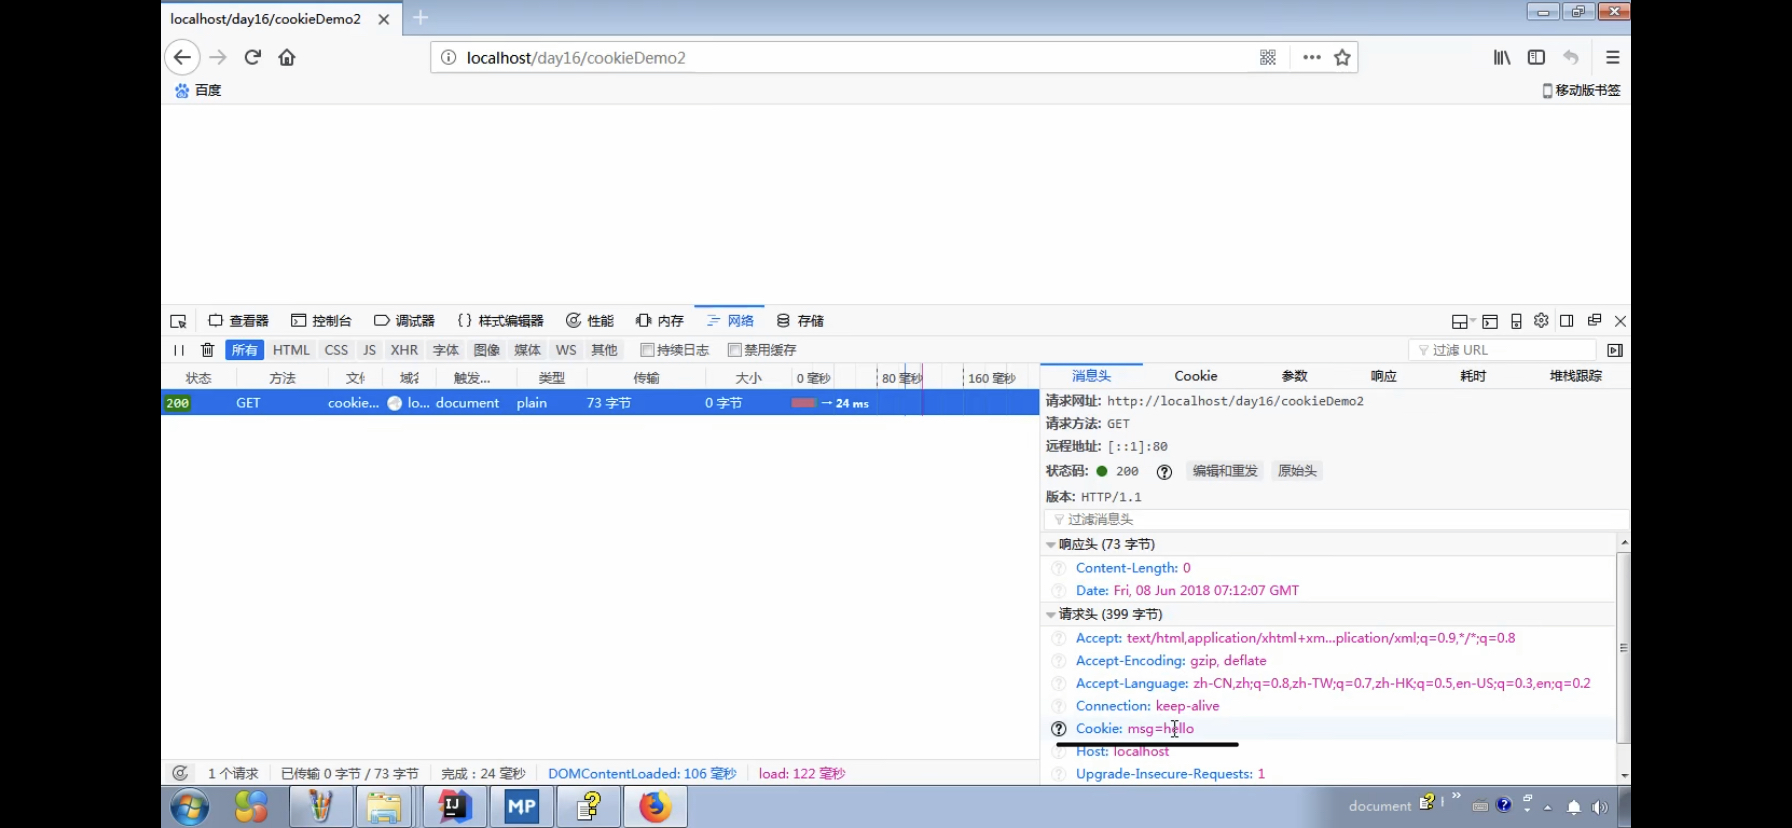Open the 参数 tab in request details
Image resolution: width=1792 pixels, height=828 pixels.
(x=1295, y=376)
